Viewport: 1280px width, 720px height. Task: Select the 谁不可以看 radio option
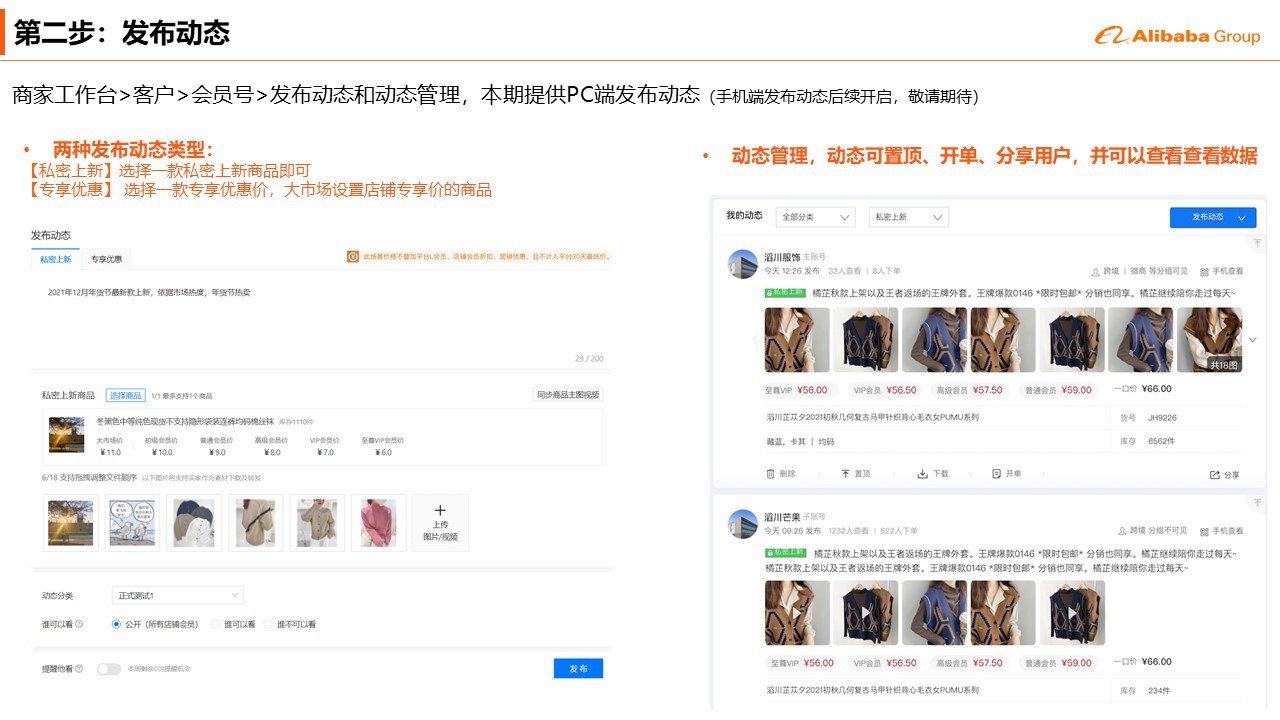268,624
